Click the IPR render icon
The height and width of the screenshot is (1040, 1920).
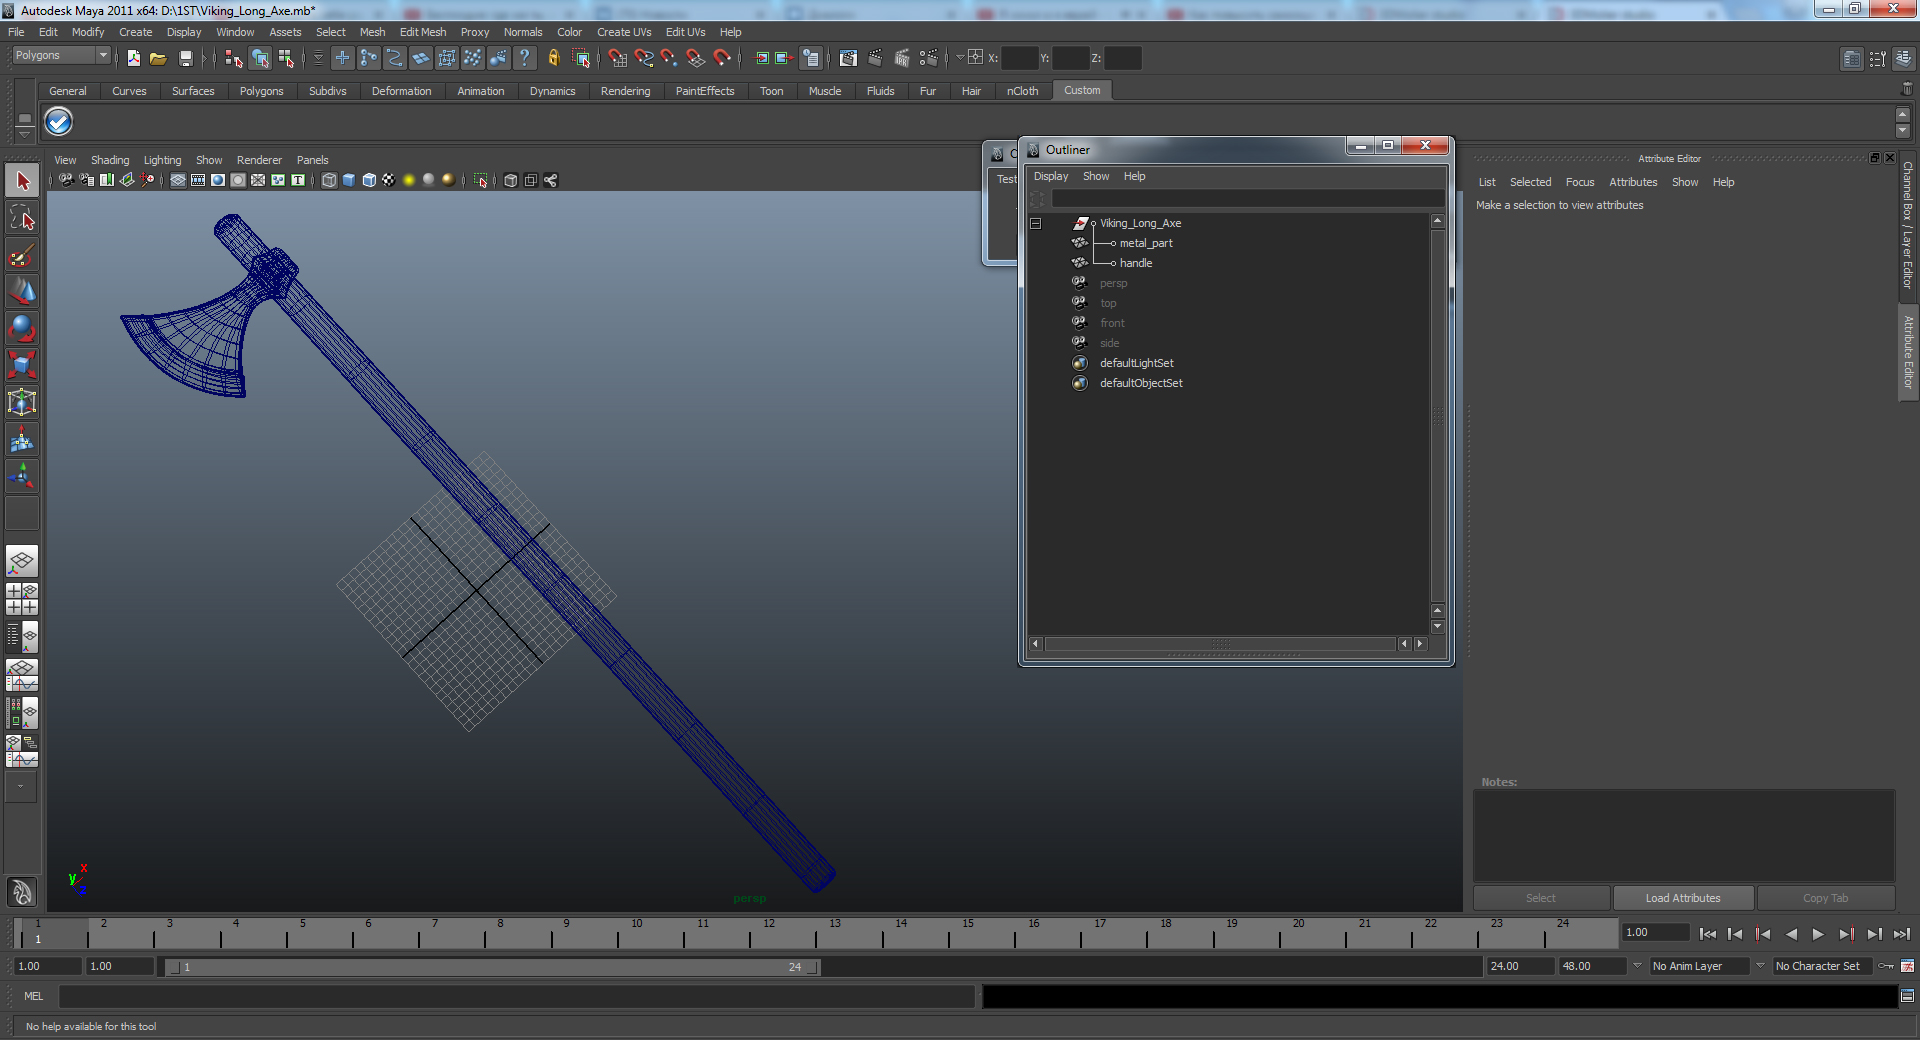coord(902,59)
